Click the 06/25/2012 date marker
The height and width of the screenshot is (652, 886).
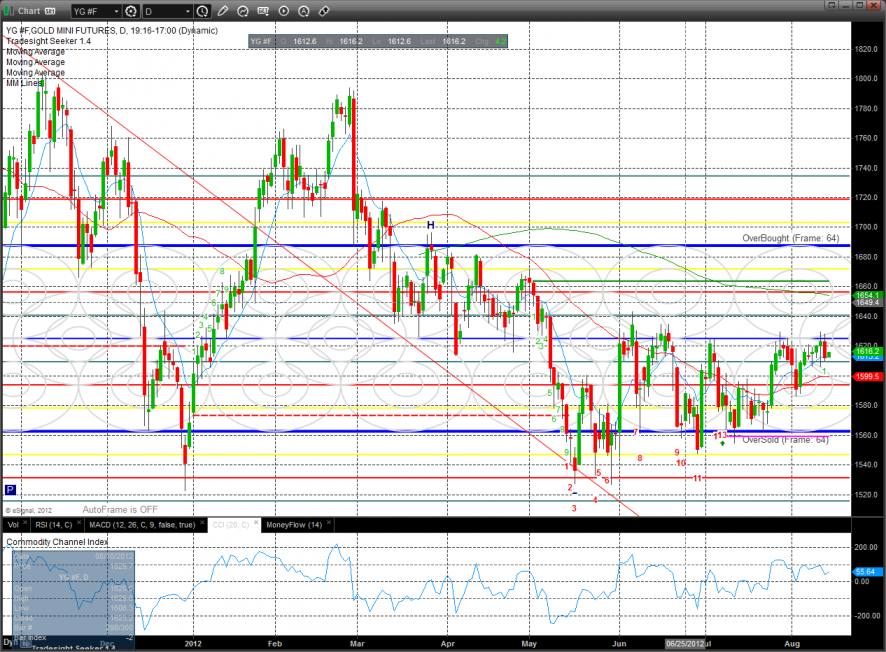[686, 644]
